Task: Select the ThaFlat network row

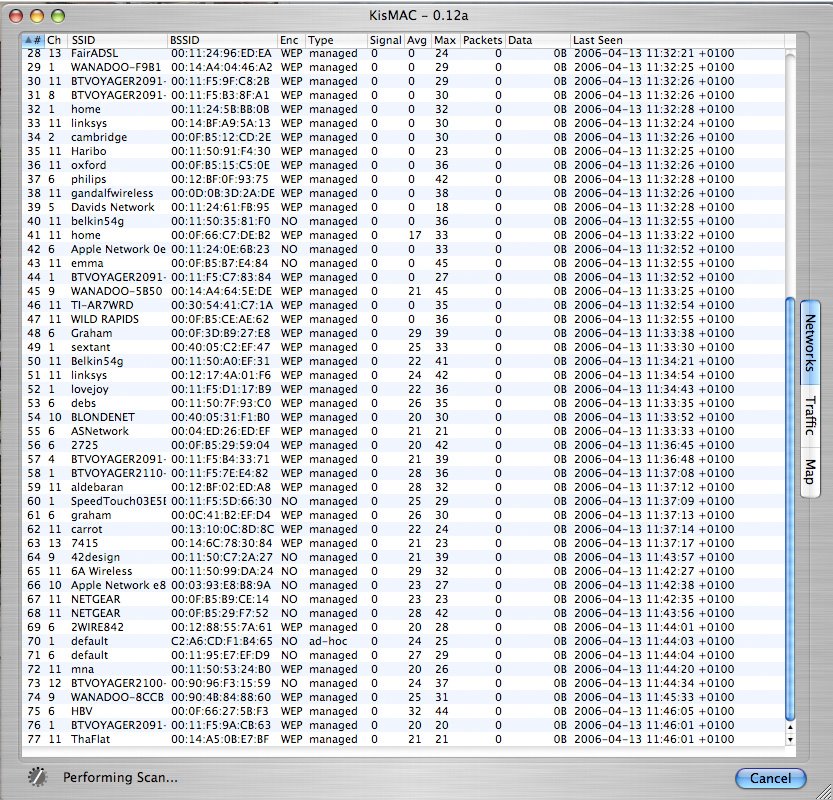Action: click(x=403, y=739)
